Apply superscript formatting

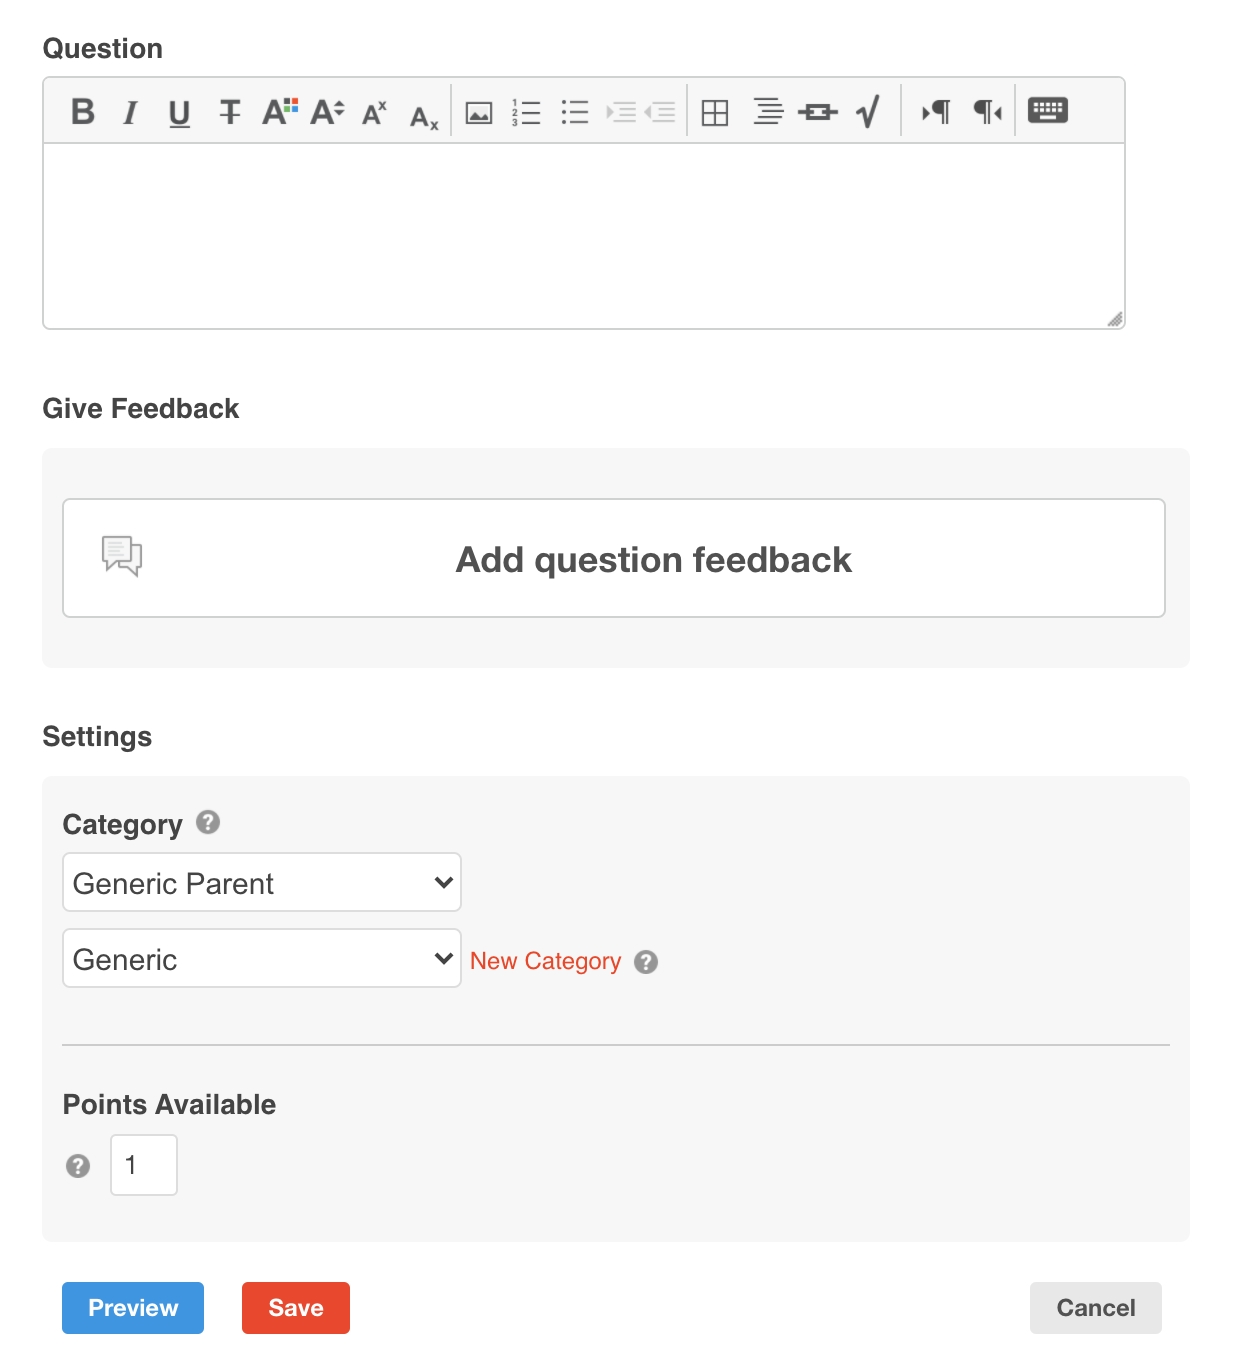coord(374,113)
